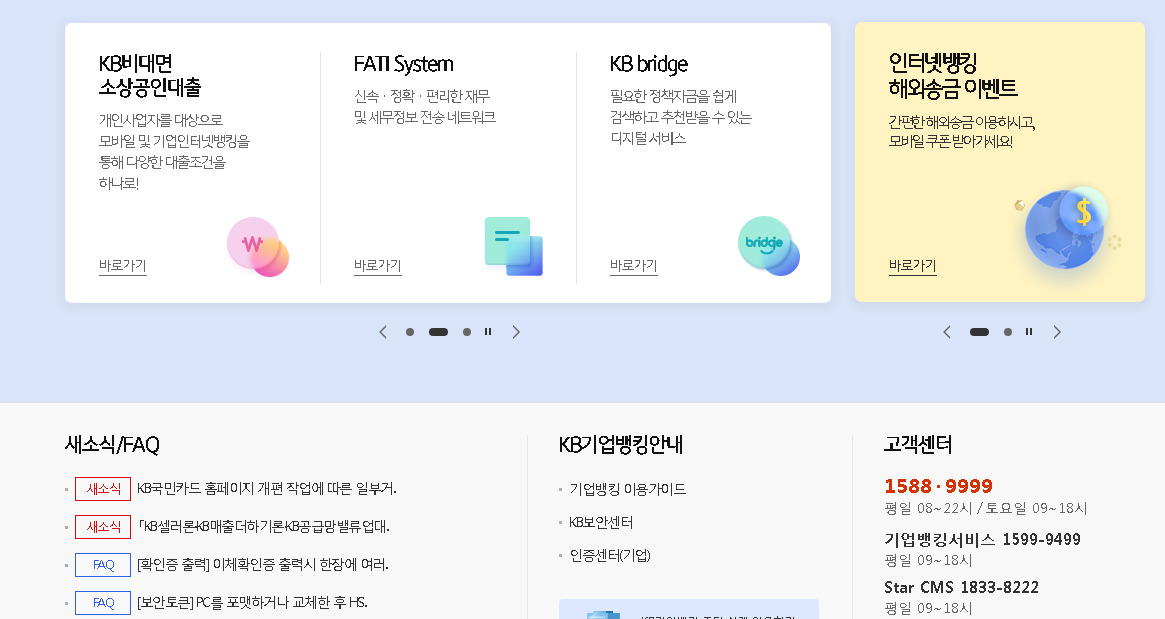
Task: Click the KB비대면 소상공인대출 heading
Action: tap(150, 75)
